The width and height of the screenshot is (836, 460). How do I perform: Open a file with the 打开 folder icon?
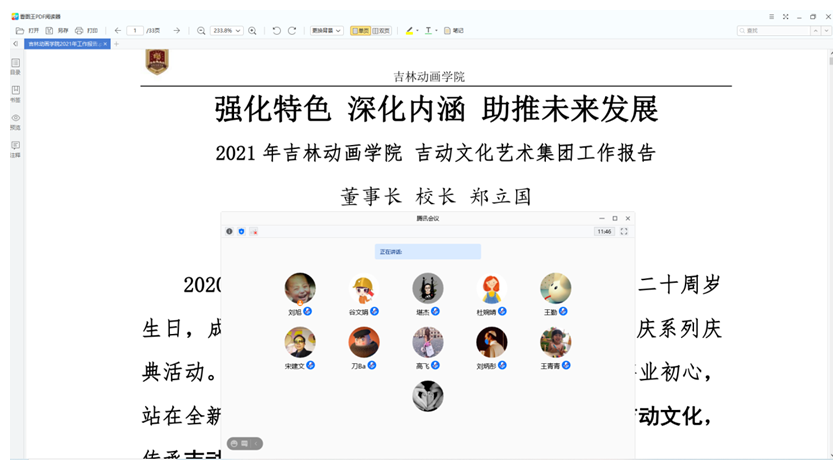[x=20, y=31]
